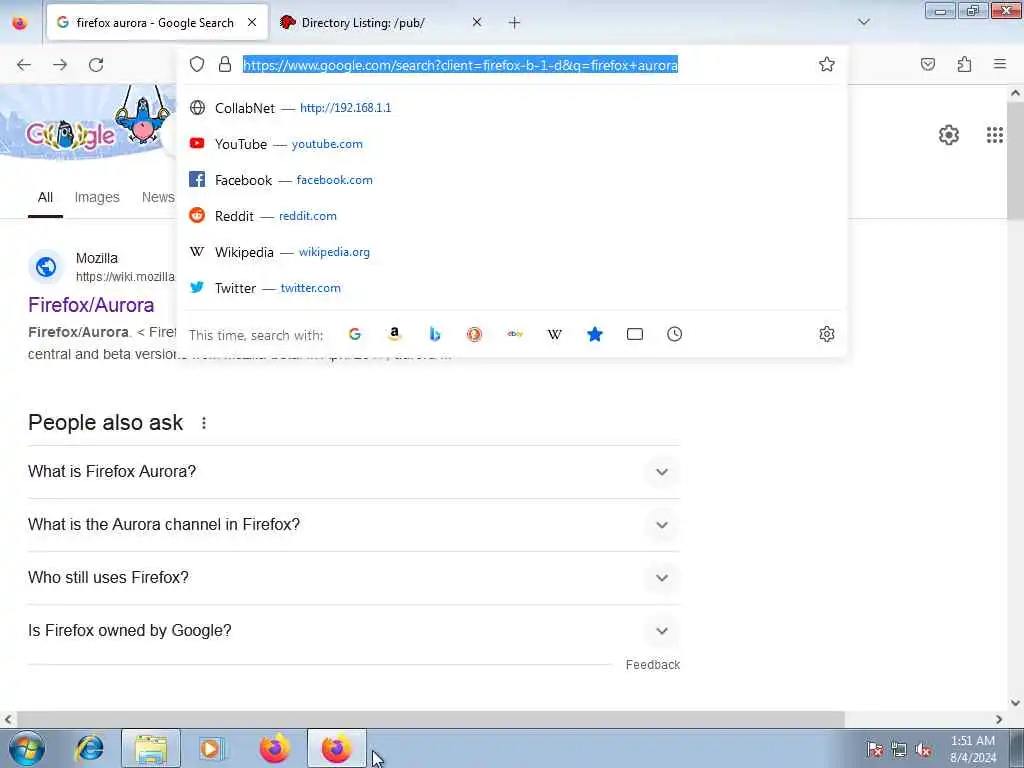This screenshot has width=1024, height=768.
Task: Switch to Directory Listing /pub/ tab
Action: (382, 23)
